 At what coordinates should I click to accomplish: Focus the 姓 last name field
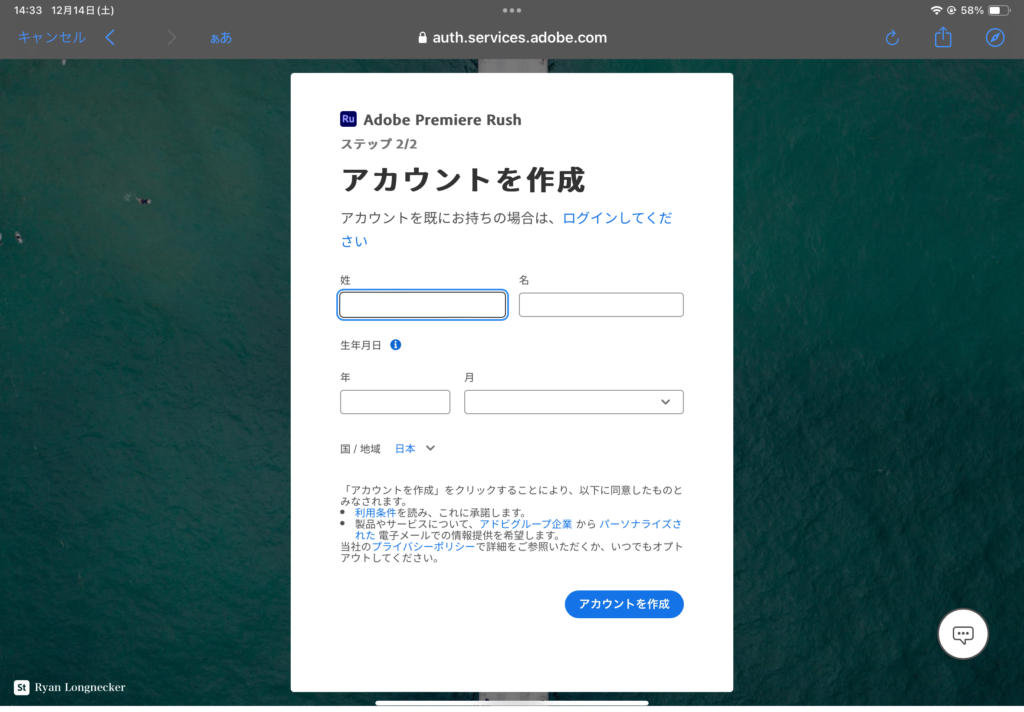tap(422, 305)
